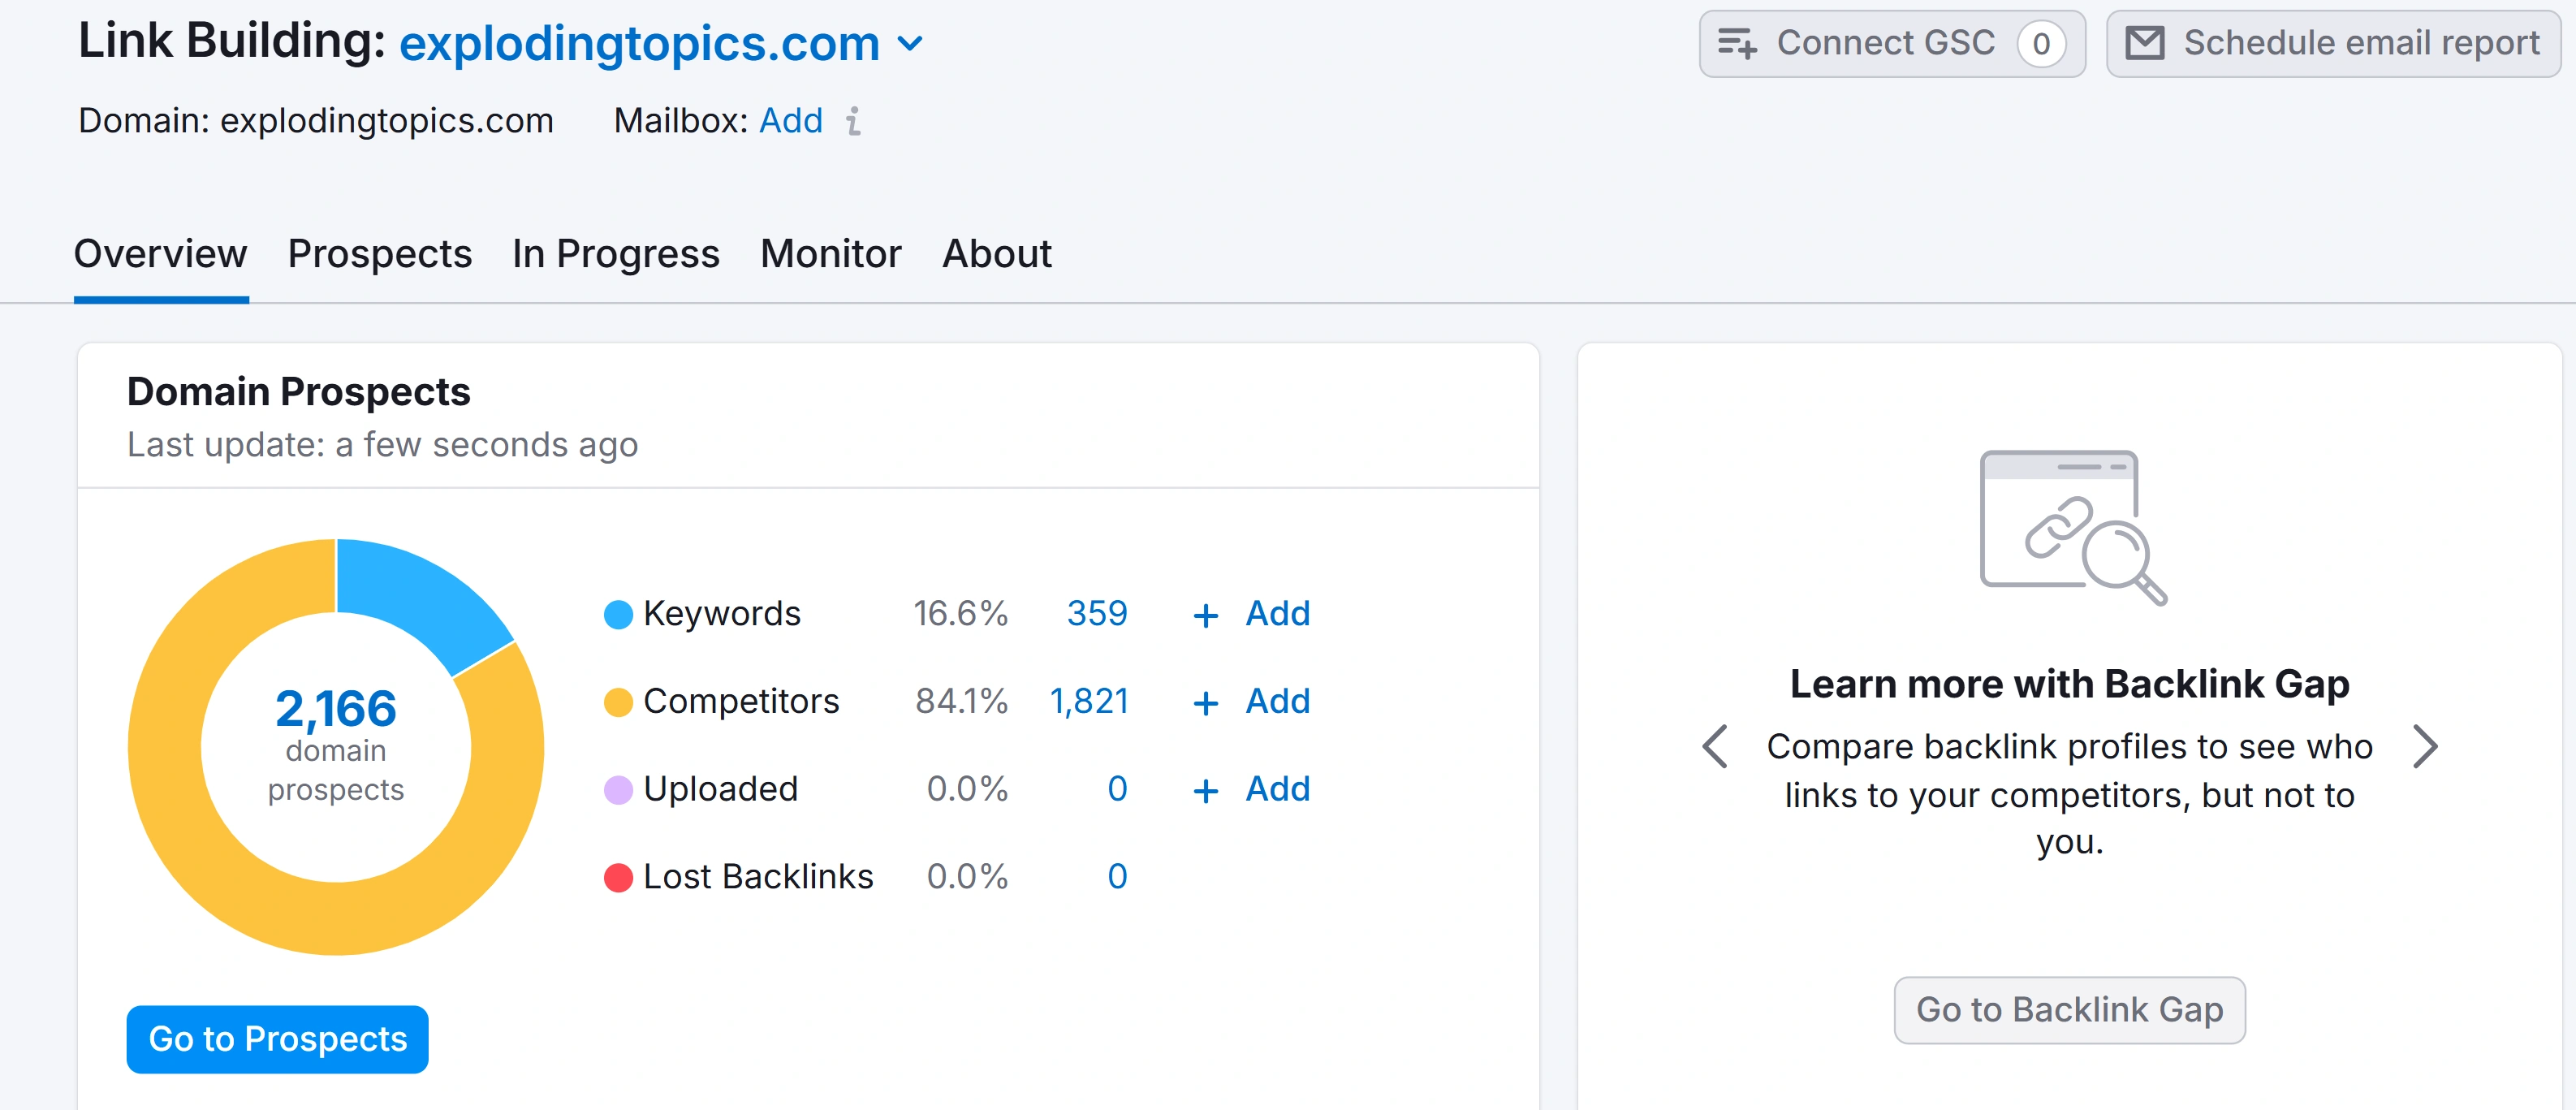This screenshot has height=1110, width=2576.
Task: Click the plus icon in Keywords row
Action: pos(1205,616)
